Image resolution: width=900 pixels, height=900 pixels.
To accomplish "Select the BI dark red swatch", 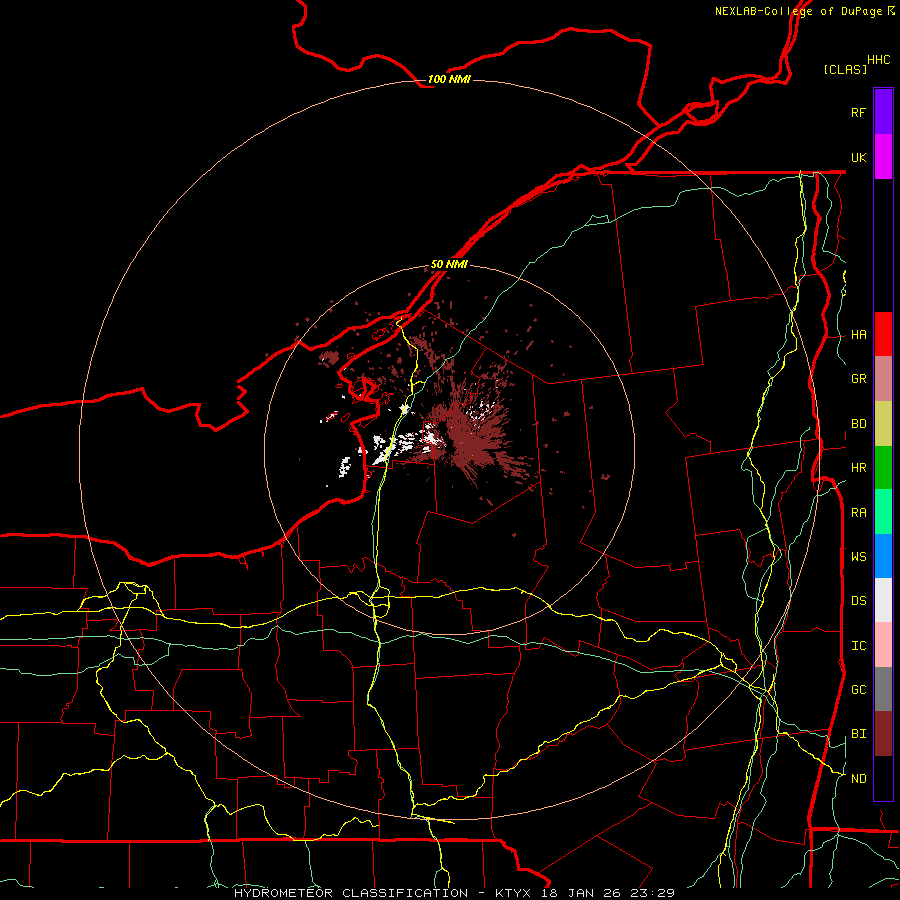I will 883,734.
